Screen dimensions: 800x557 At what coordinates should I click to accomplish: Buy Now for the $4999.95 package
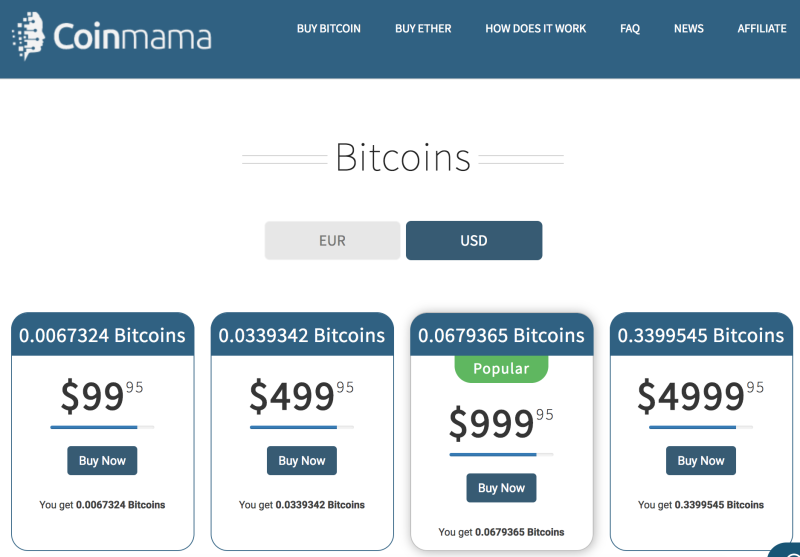pos(701,461)
